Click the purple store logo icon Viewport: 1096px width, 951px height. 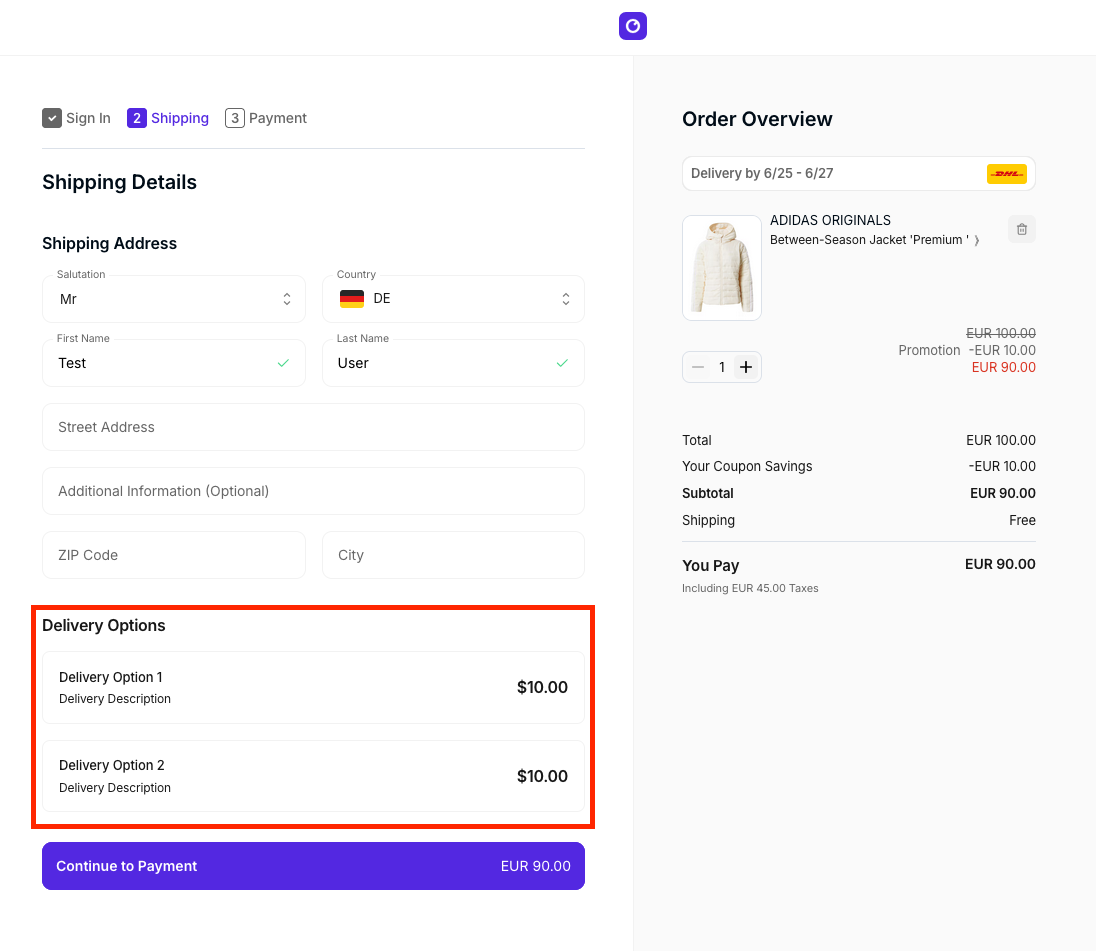click(632, 26)
